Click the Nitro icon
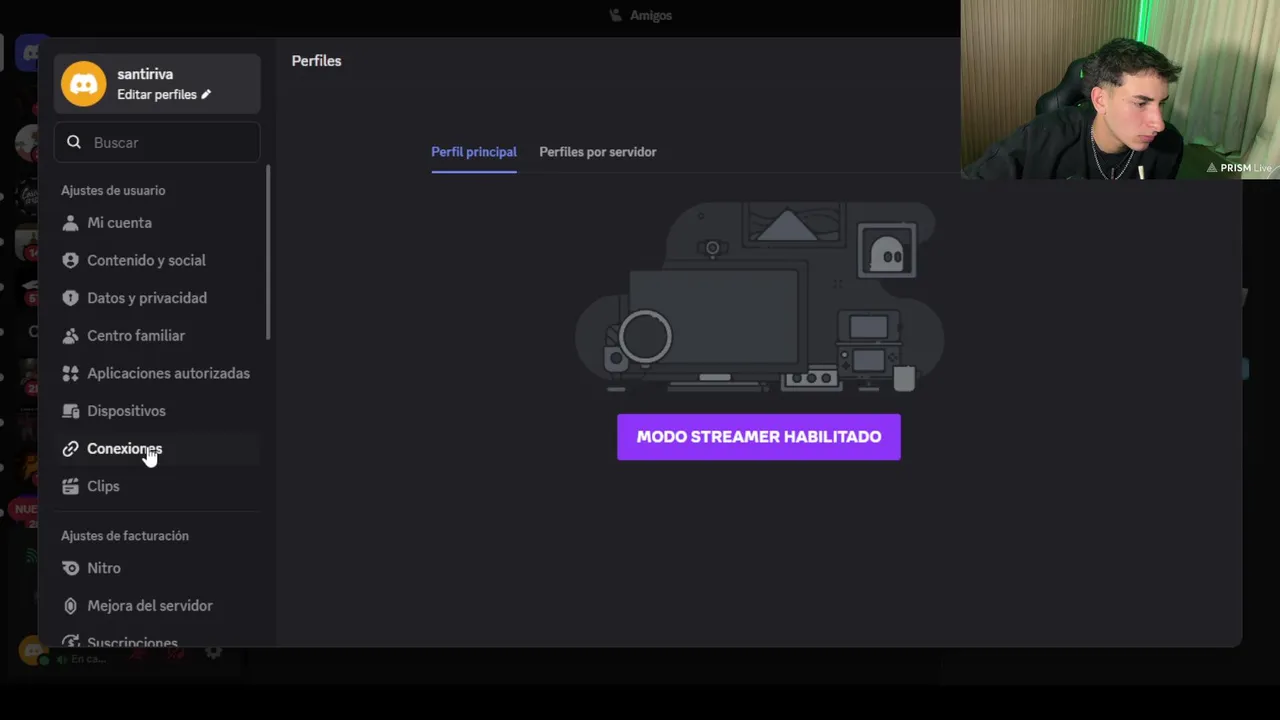 [70, 568]
